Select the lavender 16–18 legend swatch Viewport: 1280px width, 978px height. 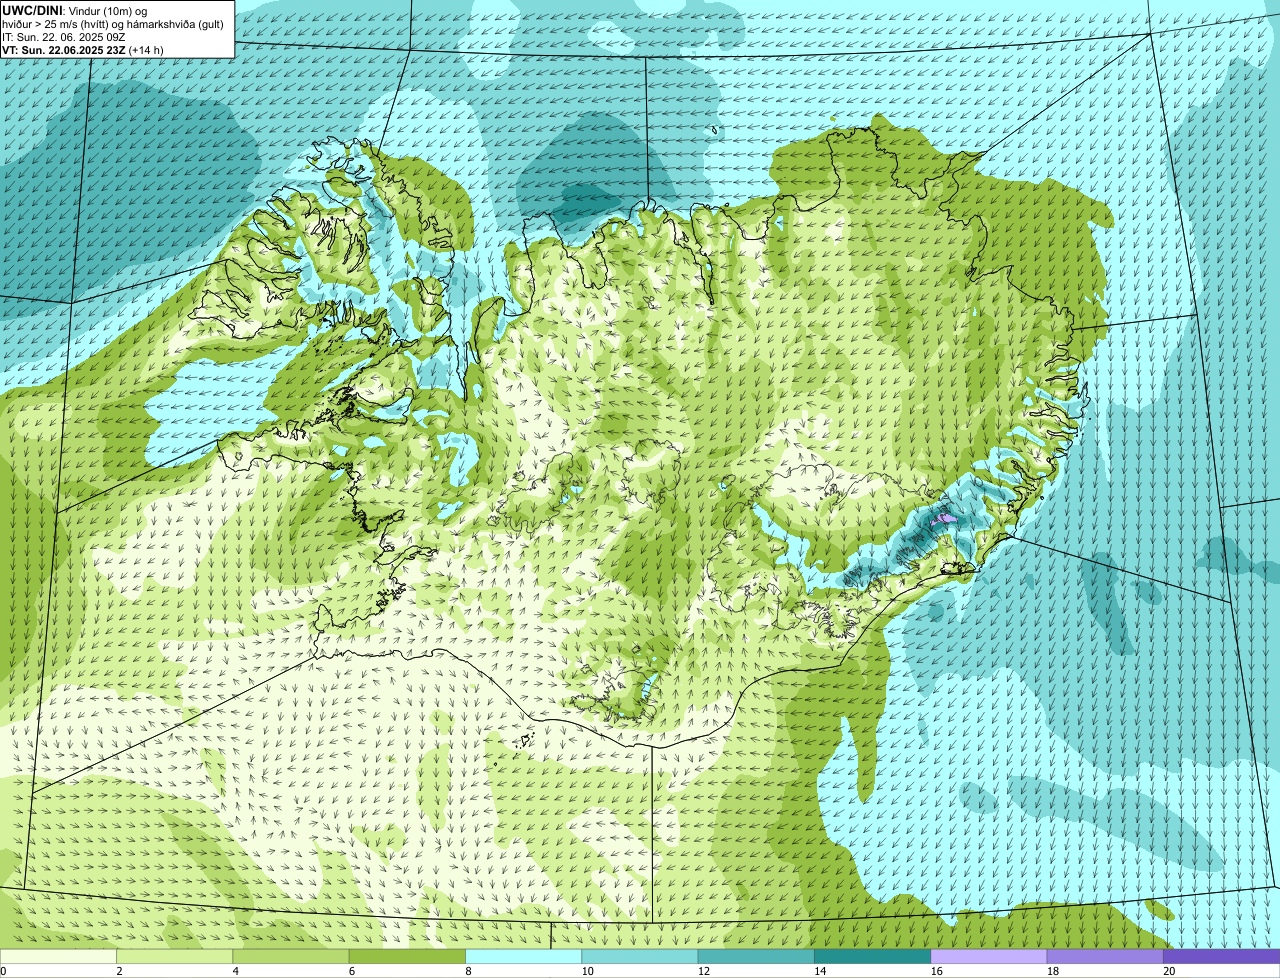[989, 956]
